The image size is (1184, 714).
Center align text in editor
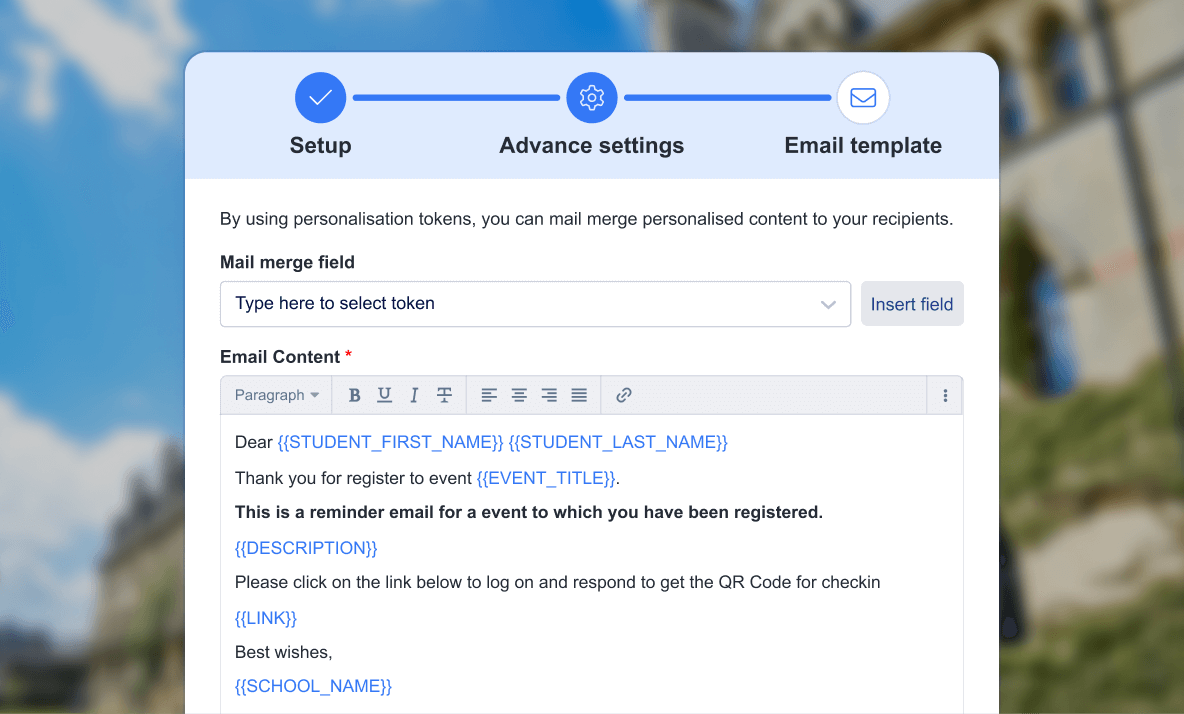click(519, 395)
